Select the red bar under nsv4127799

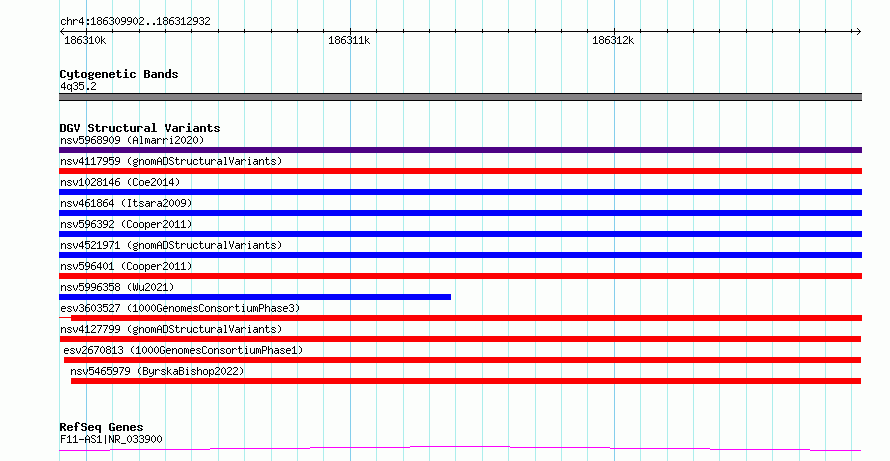[460, 339]
